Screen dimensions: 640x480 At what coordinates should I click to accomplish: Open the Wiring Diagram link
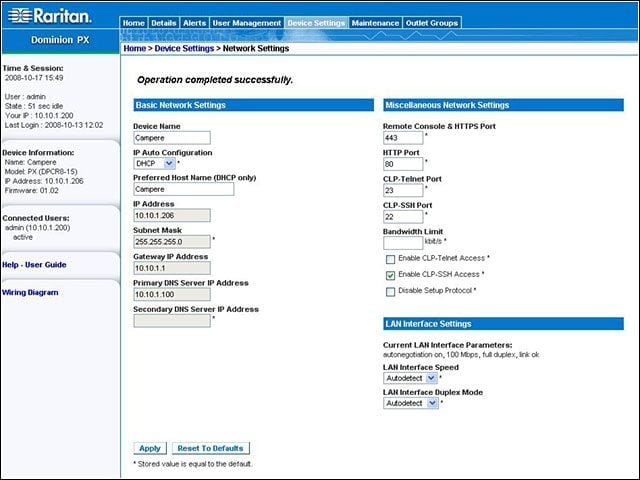pos(30,292)
